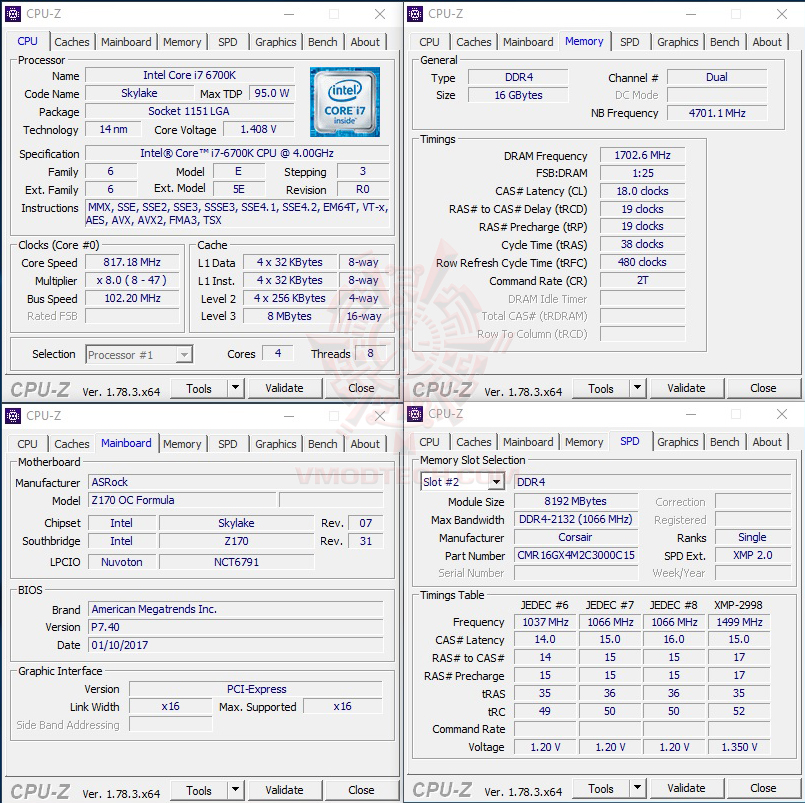Click the Intel Core i7 logo badge
The image size is (805, 803).
coord(344,101)
